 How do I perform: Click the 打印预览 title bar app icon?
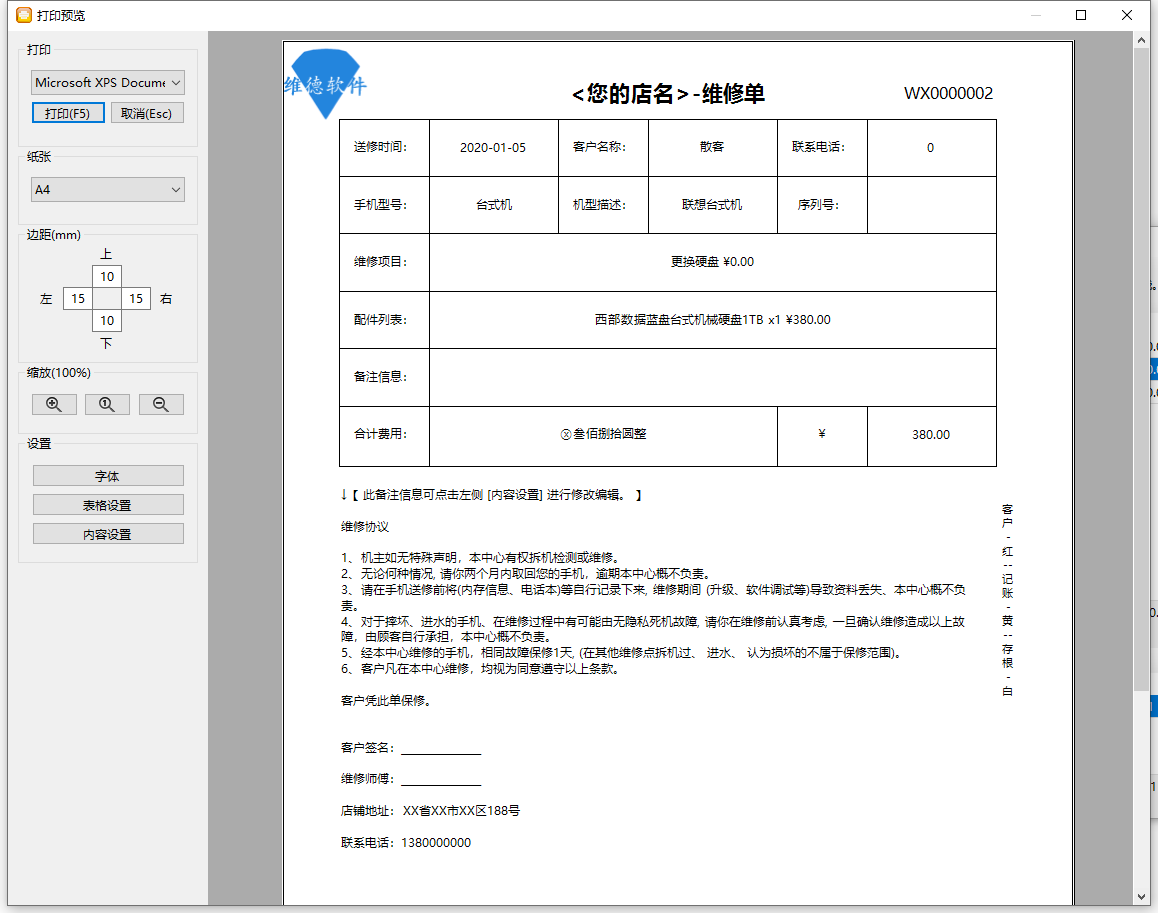[24, 15]
